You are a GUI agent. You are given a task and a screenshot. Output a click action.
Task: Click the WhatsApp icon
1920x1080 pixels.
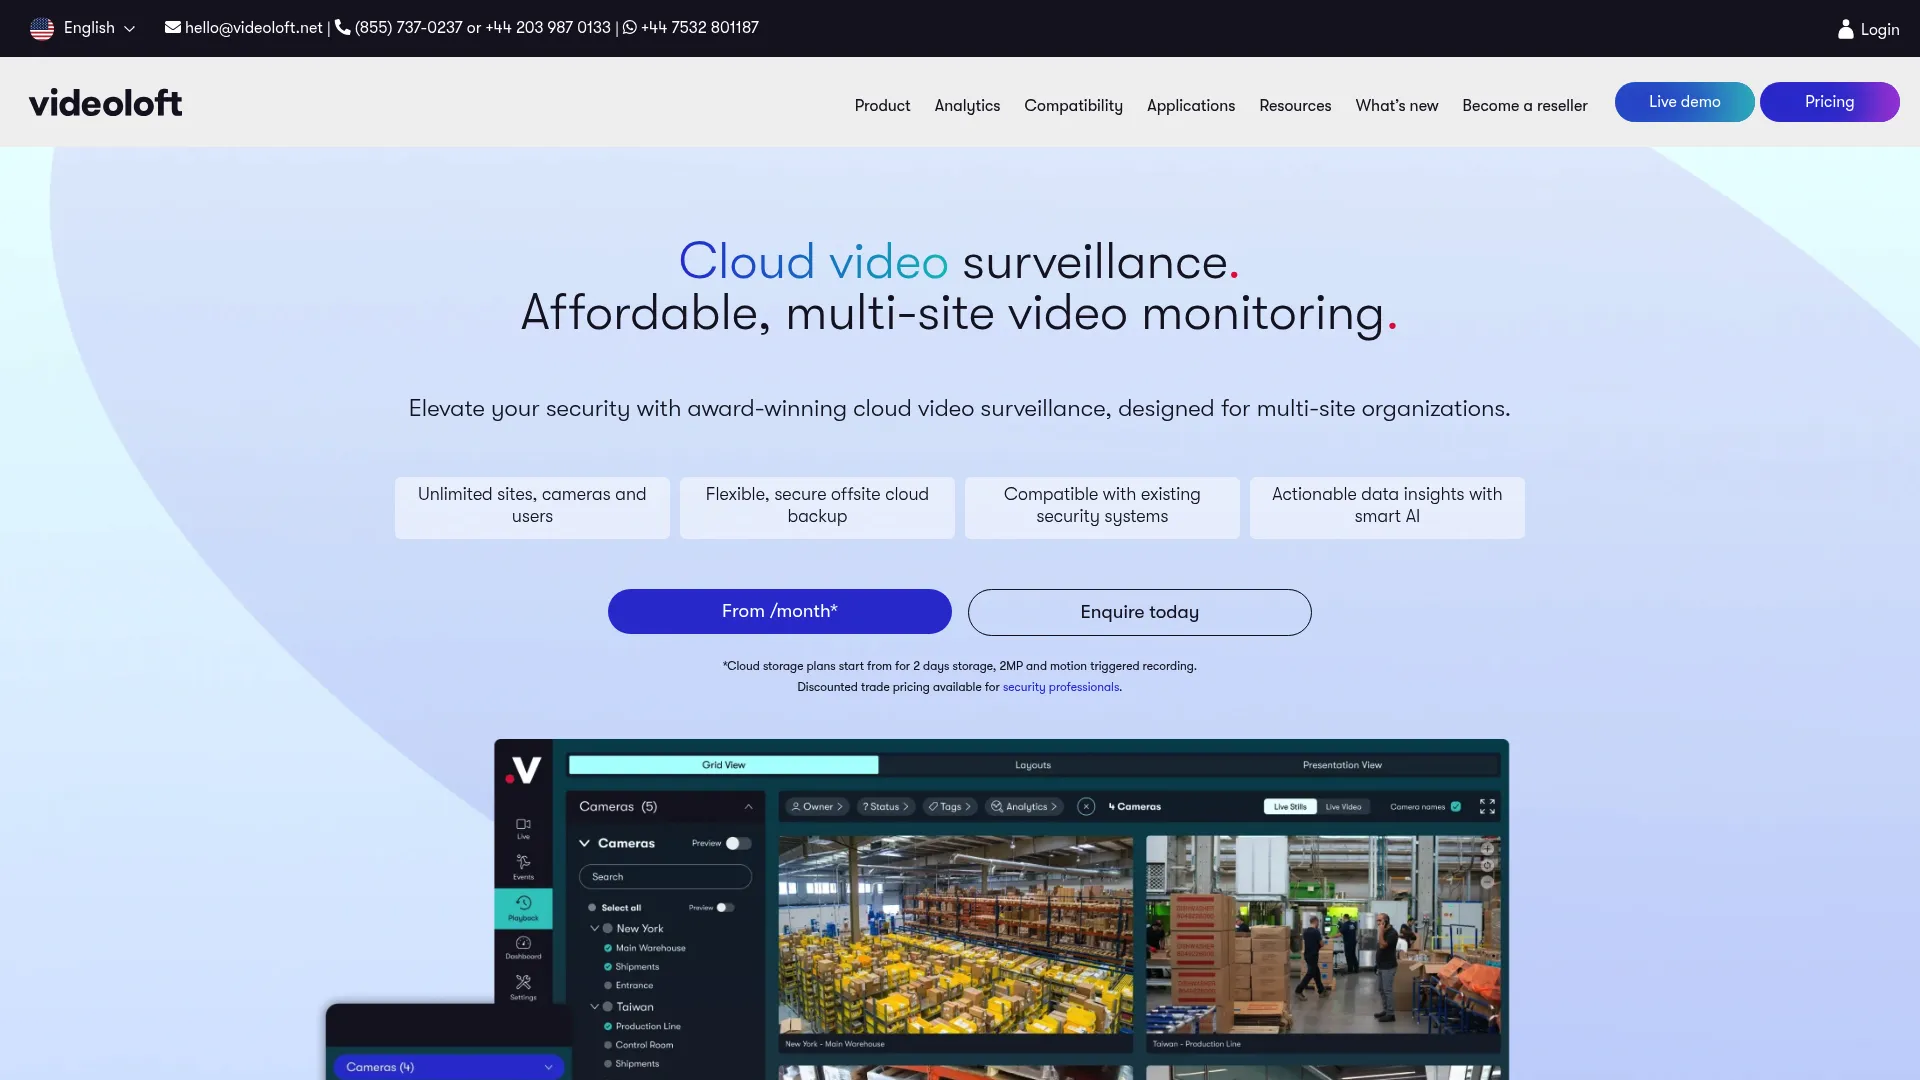coord(630,28)
